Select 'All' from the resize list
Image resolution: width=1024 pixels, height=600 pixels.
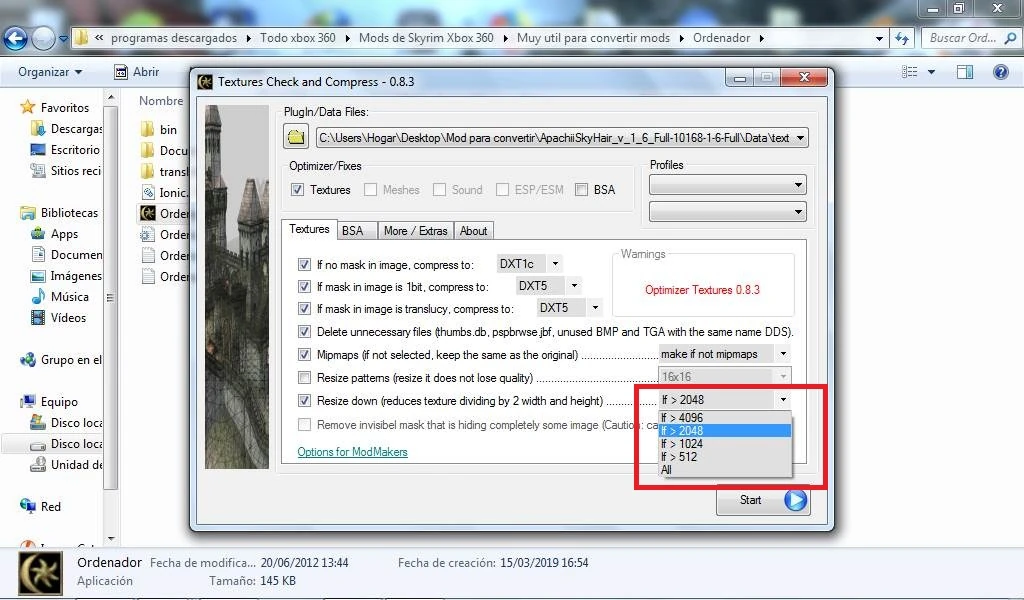point(725,469)
